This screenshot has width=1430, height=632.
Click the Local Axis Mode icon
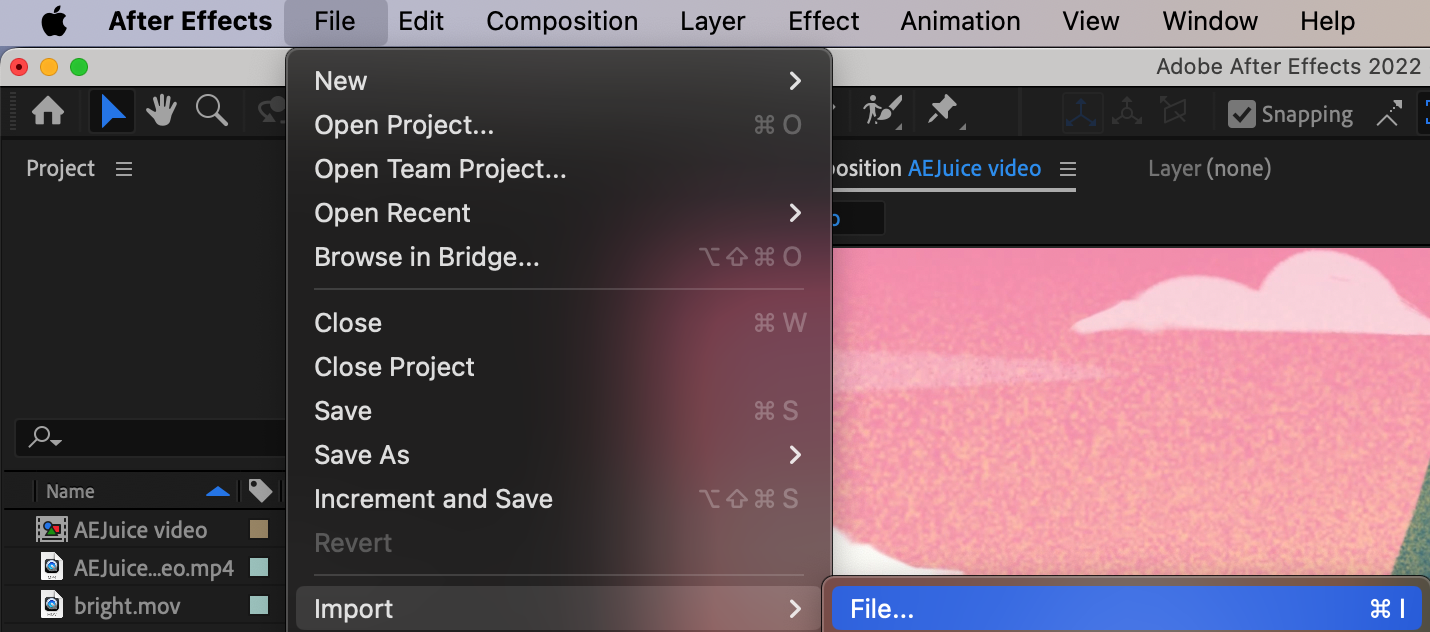[x=1083, y=113]
